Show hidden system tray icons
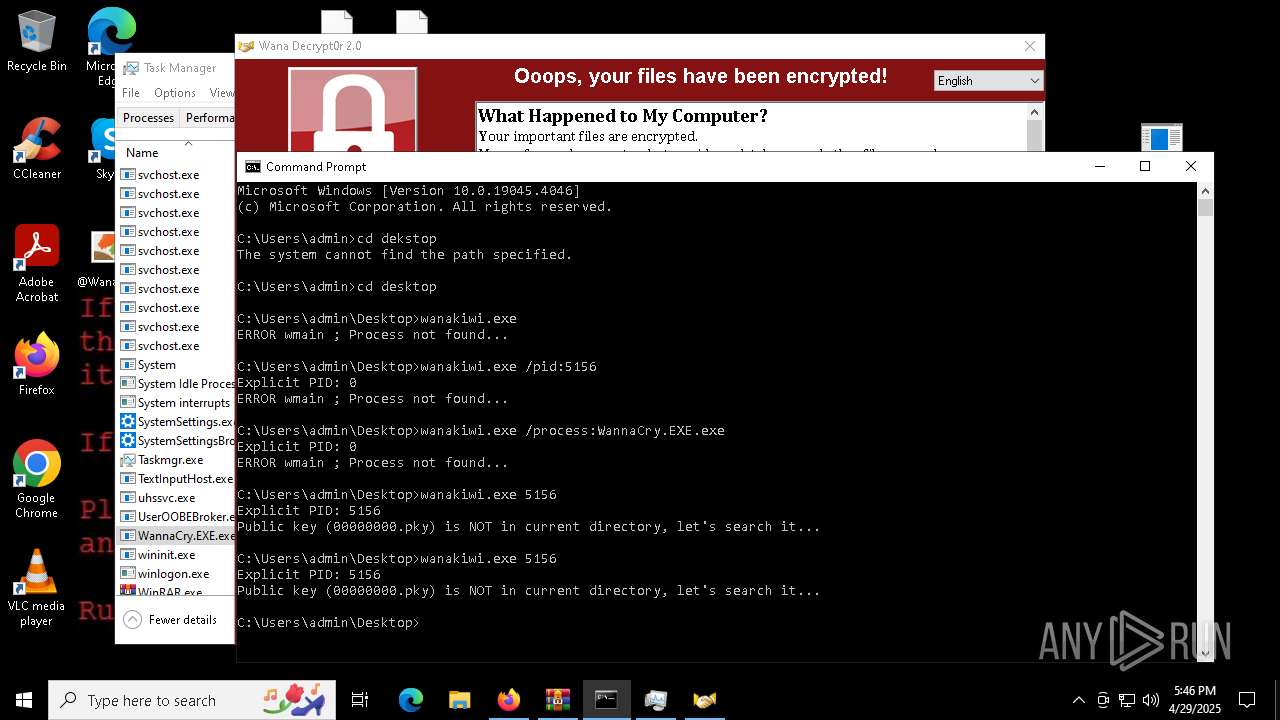The image size is (1280, 720). (x=1078, y=700)
